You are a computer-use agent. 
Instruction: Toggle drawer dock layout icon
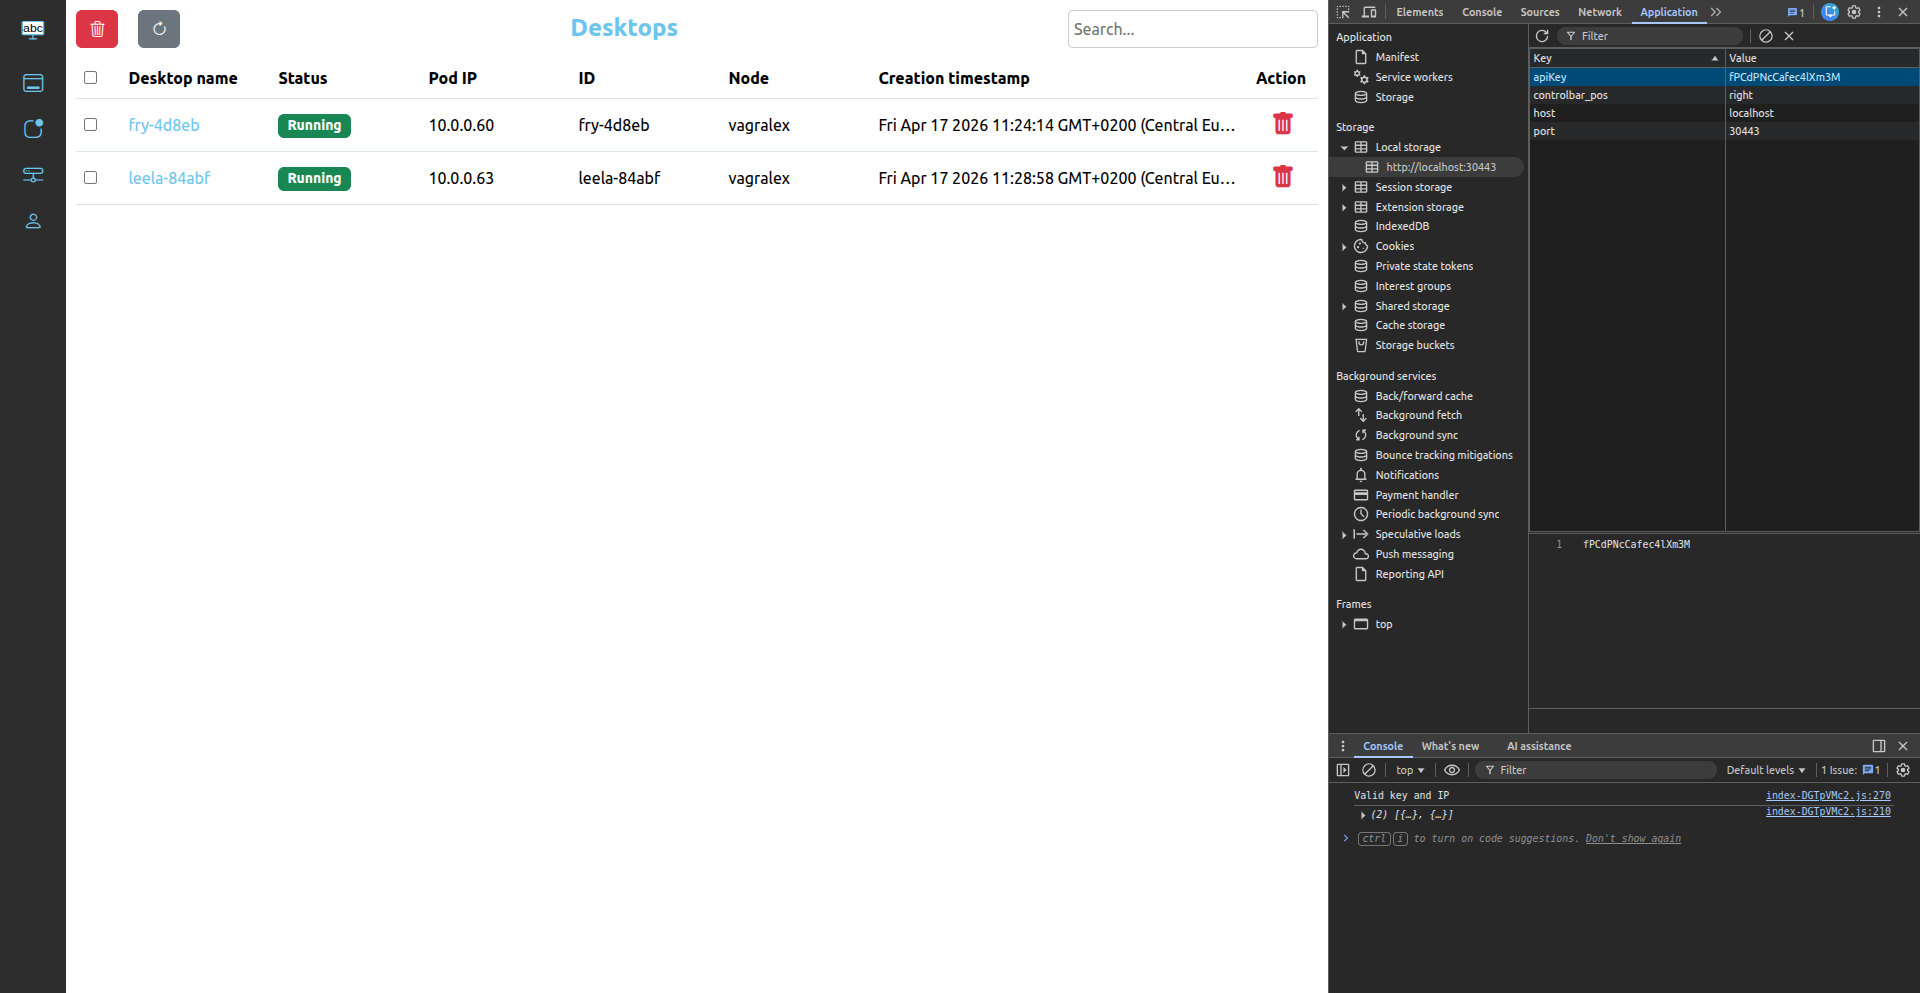click(x=1879, y=746)
